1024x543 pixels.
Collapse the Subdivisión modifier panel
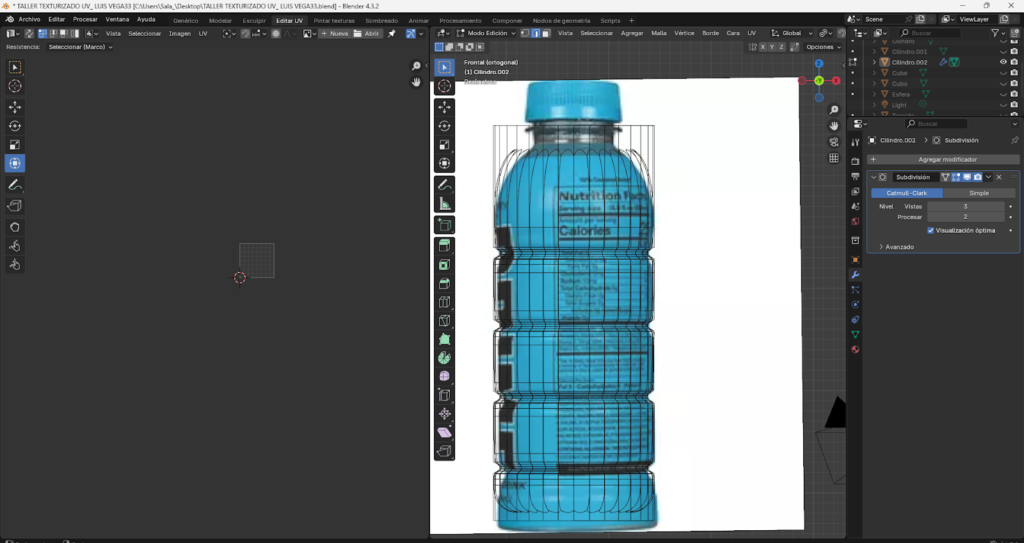[x=874, y=177]
